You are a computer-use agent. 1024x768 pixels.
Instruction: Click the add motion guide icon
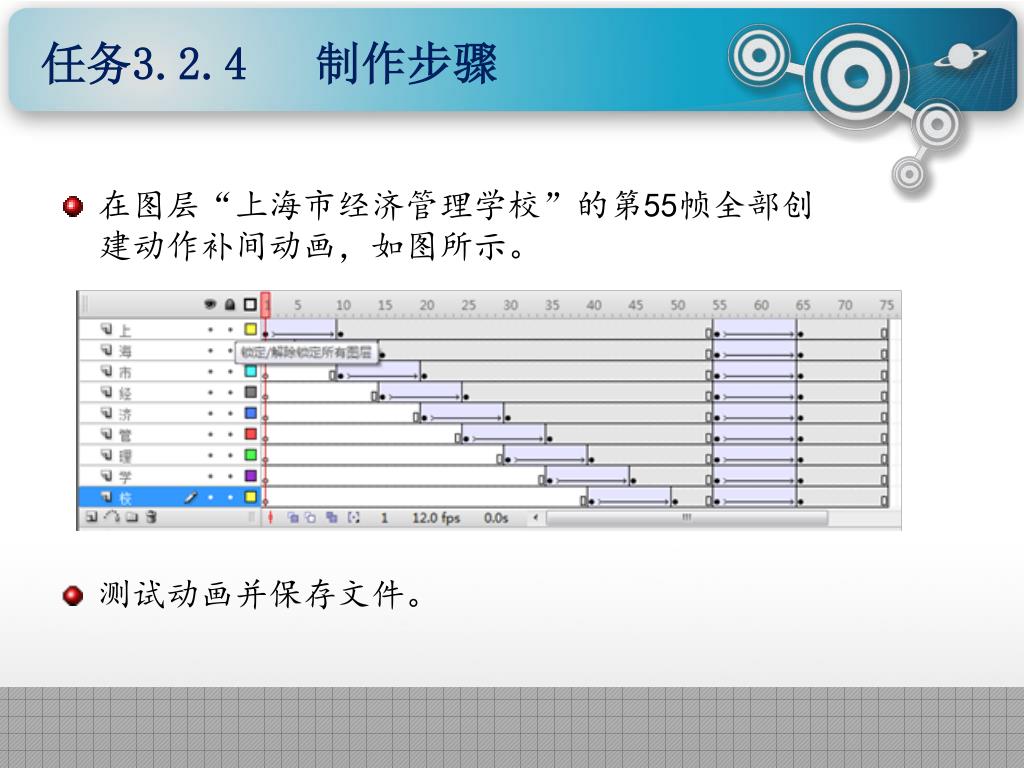coord(112,517)
